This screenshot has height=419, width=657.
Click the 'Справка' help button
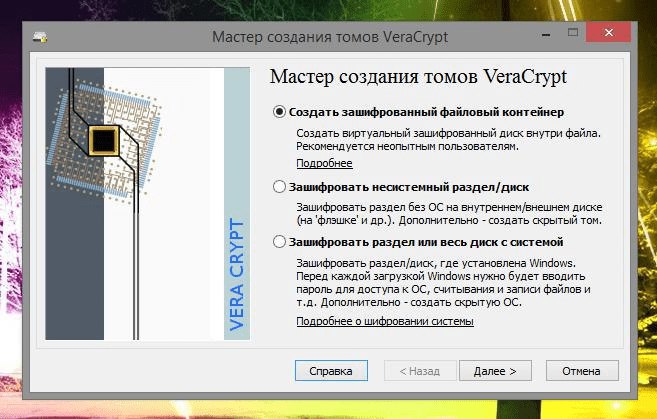click(x=331, y=371)
